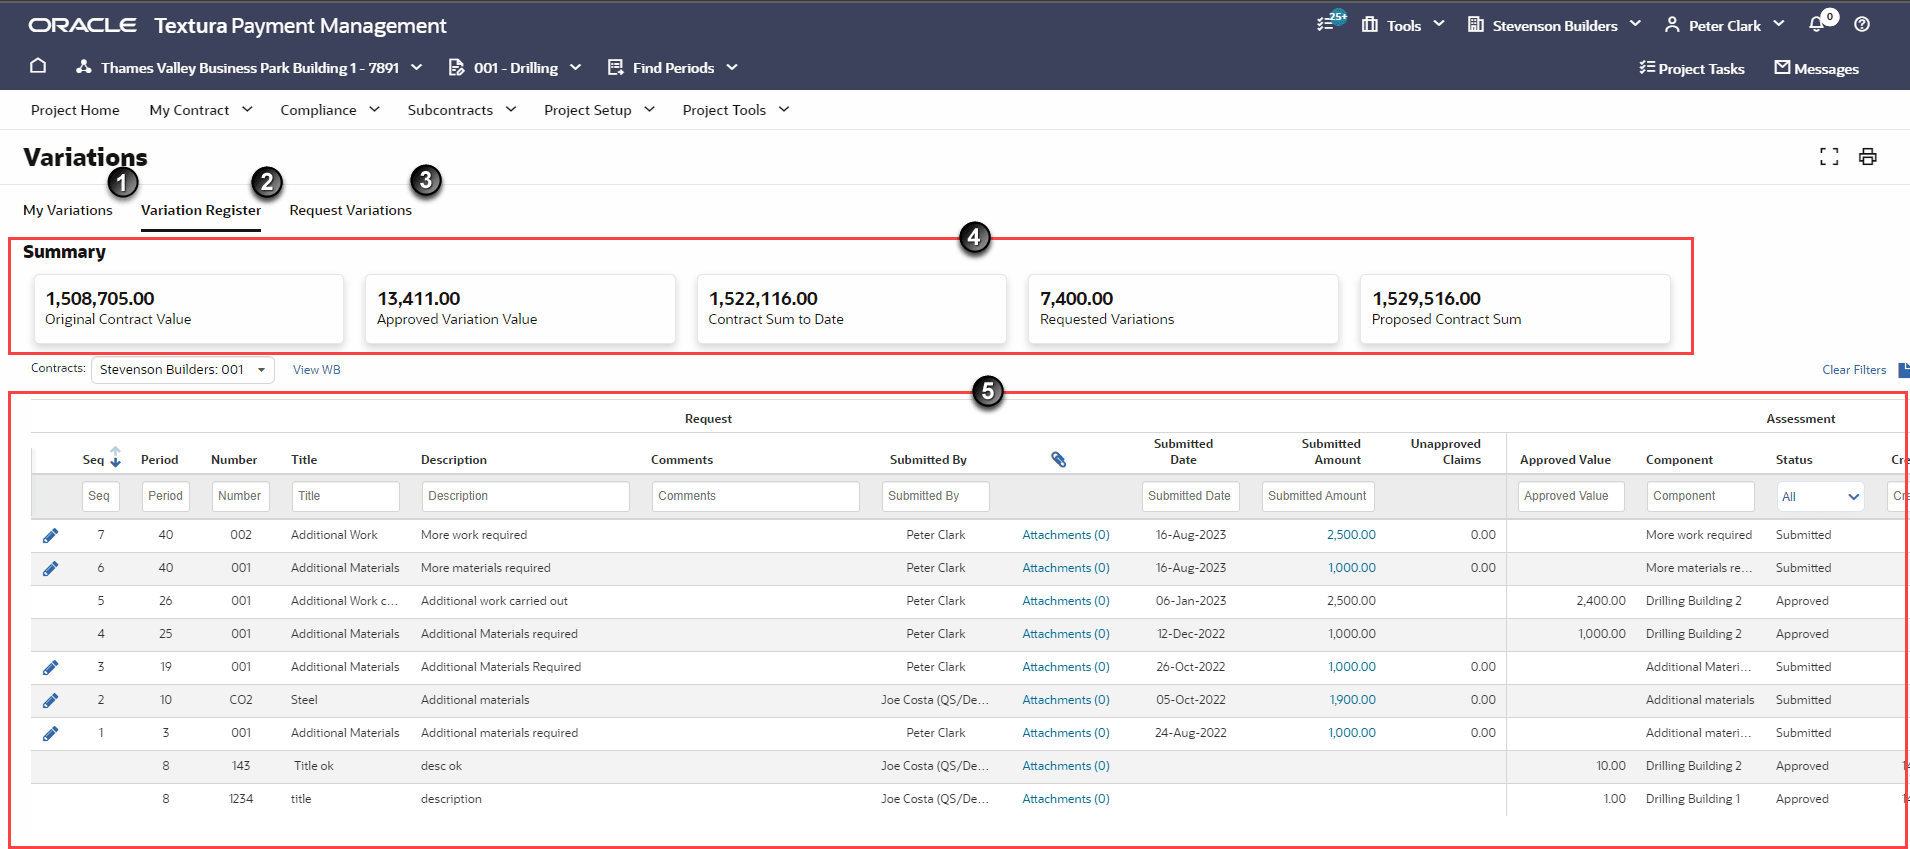Screen dimensions: 1910x849
Task: Click the Number filter field
Action: point(240,496)
